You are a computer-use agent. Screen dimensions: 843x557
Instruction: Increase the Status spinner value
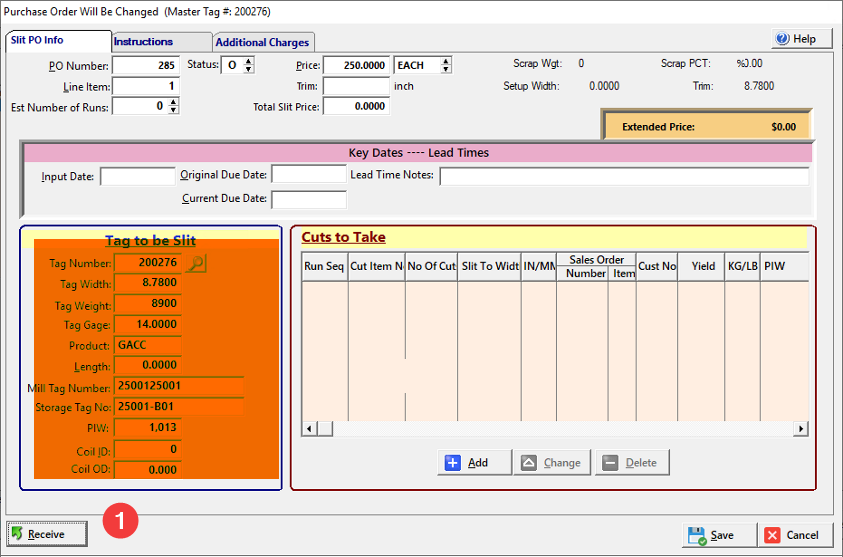click(248, 62)
